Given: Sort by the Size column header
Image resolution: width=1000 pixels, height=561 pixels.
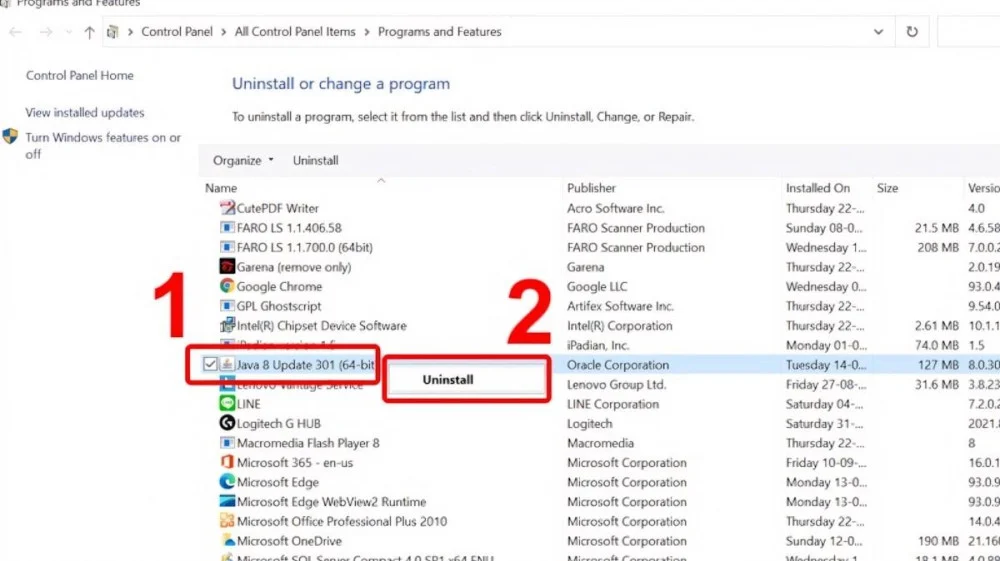Looking at the screenshot, I should [x=887, y=188].
